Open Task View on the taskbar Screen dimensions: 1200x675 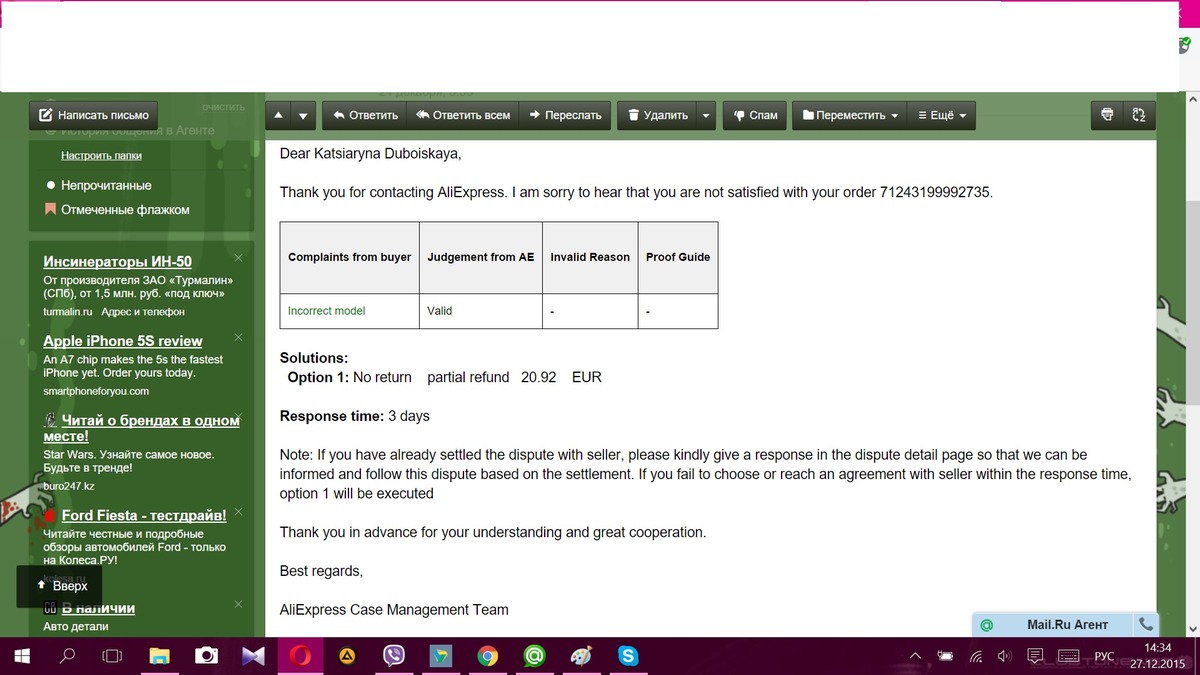pos(113,656)
